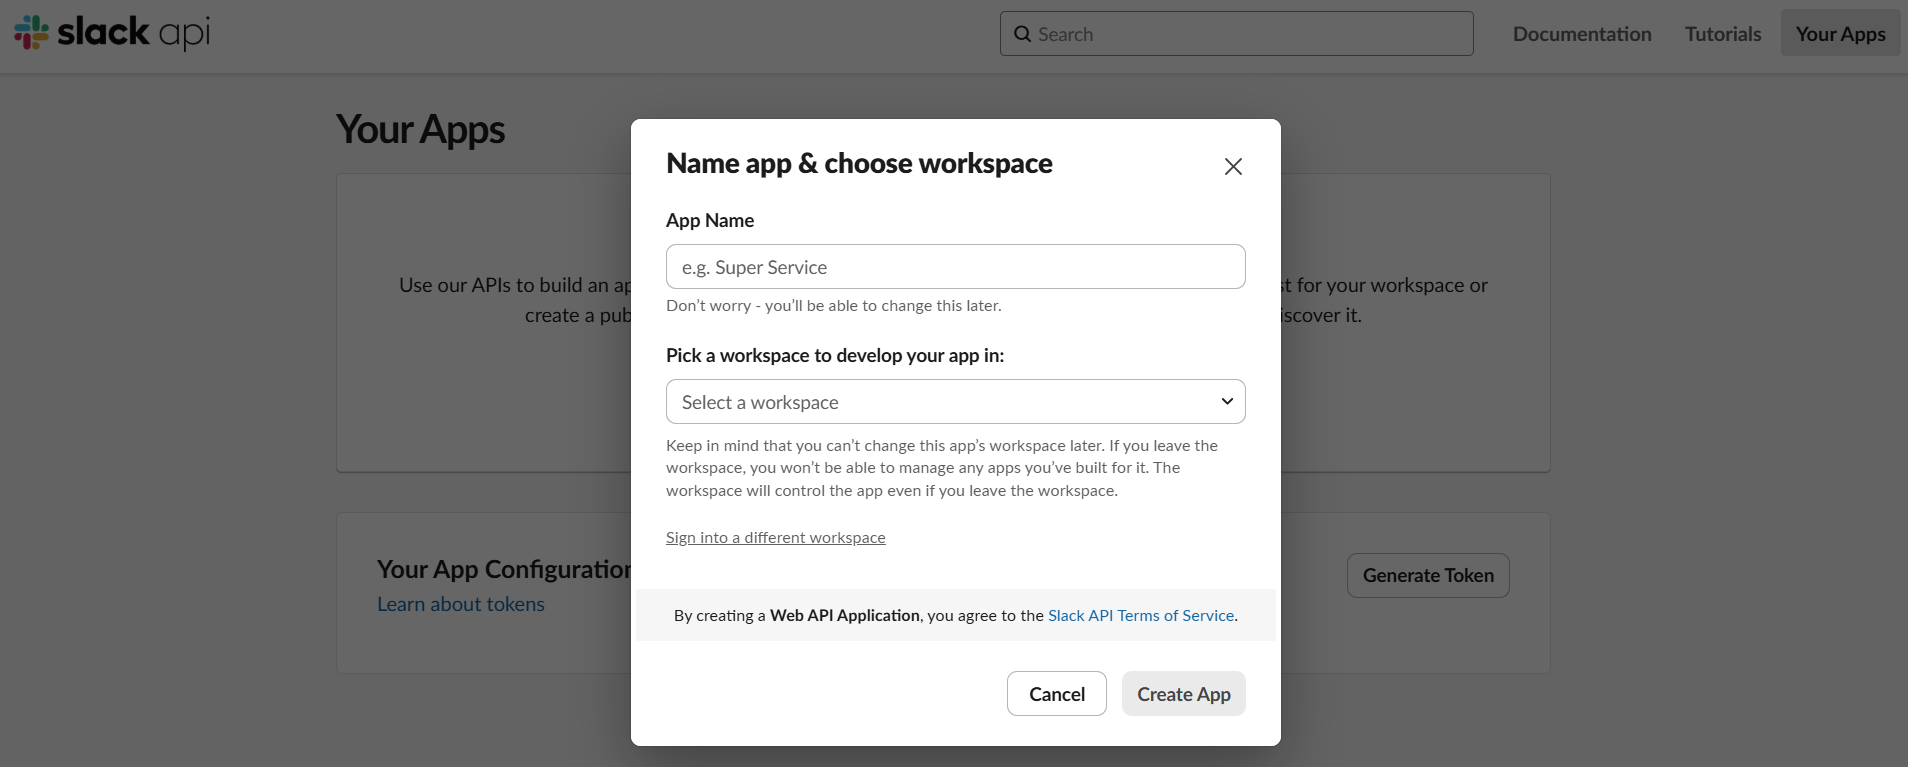Viewport: 1908px width, 767px height.
Task: Click the Keep in mind workspace warning text
Action: click(942, 468)
